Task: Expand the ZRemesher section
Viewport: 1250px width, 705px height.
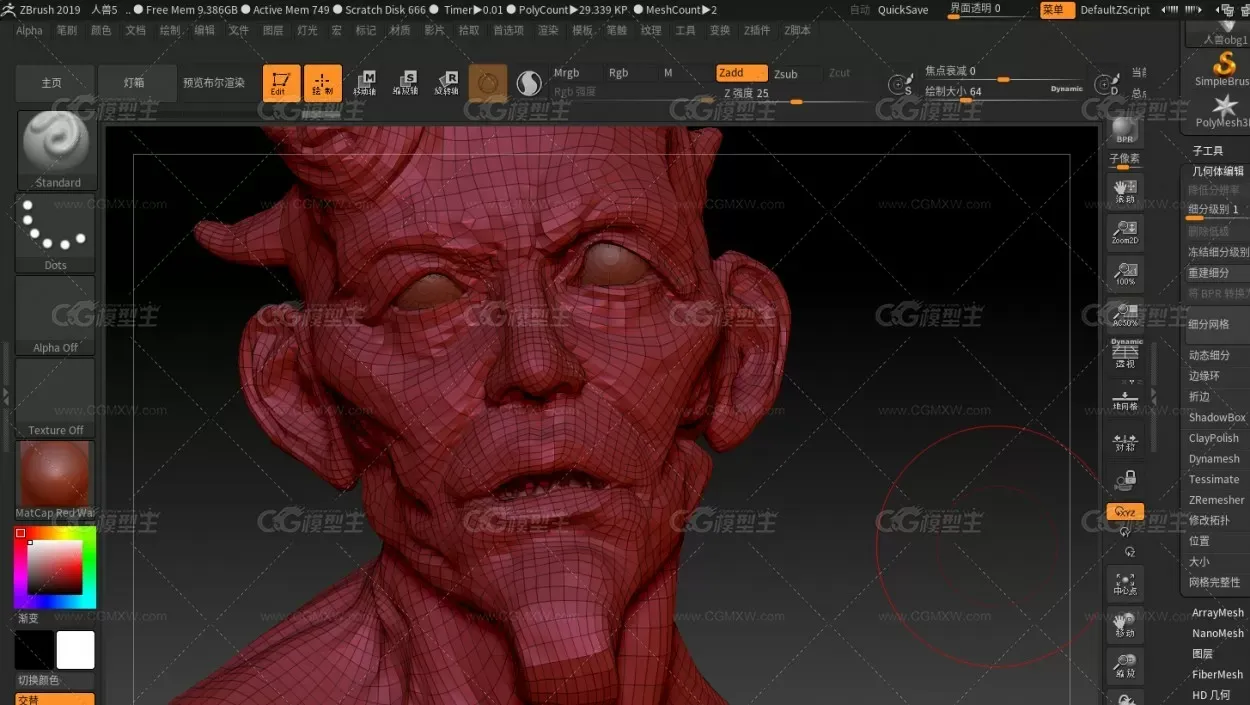Action: 1216,500
